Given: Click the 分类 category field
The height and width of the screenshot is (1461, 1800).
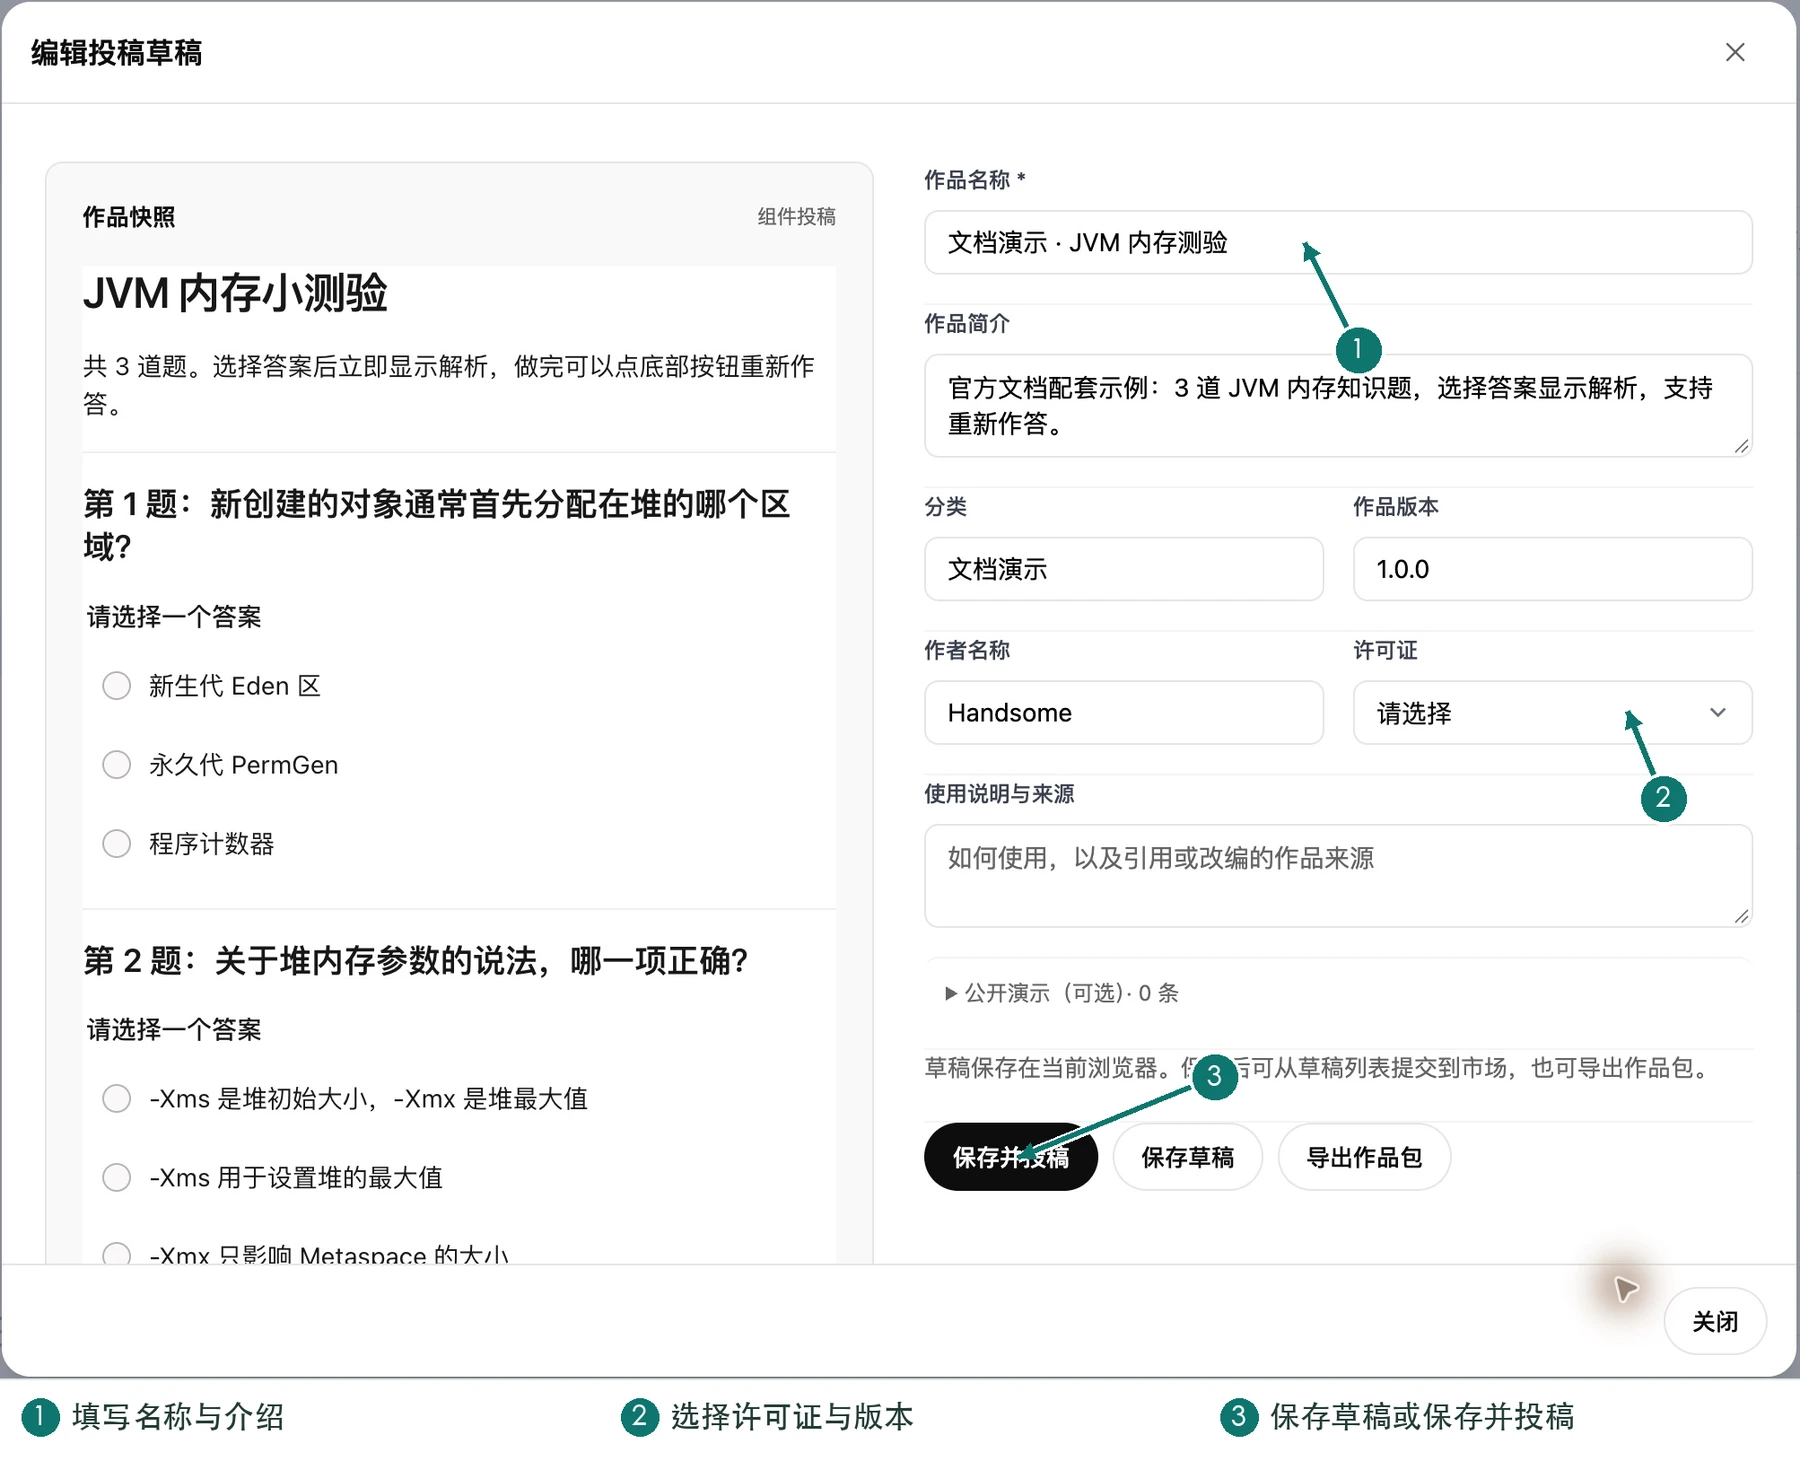Looking at the screenshot, I should point(1124,569).
